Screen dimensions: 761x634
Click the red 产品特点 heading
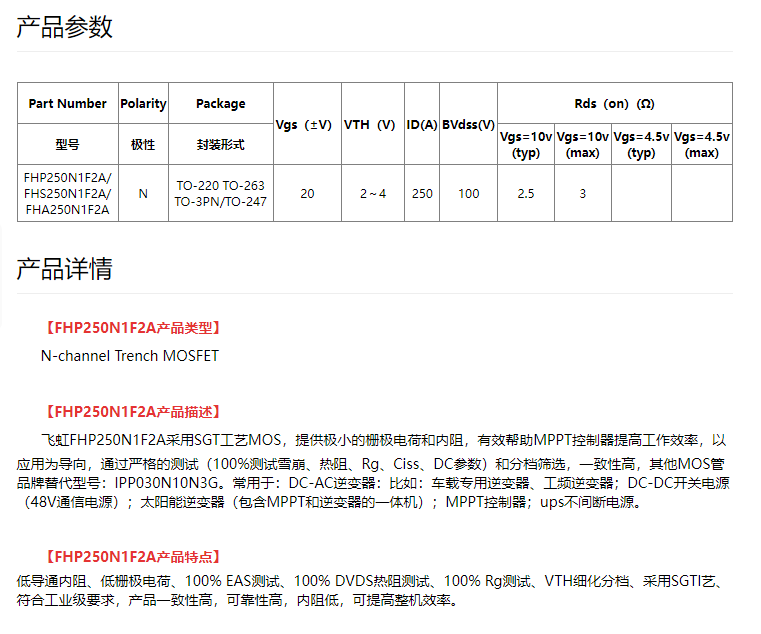point(132,557)
